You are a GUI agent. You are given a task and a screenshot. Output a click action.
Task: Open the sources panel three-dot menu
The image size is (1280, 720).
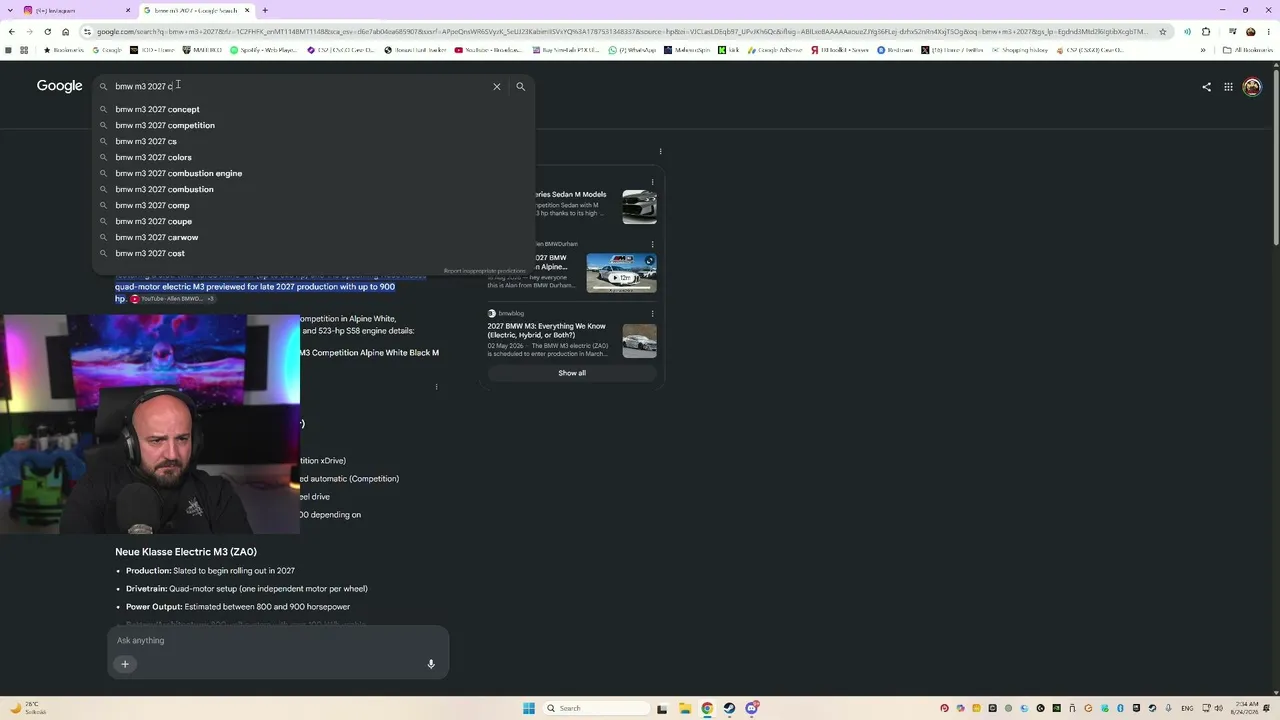click(660, 151)
